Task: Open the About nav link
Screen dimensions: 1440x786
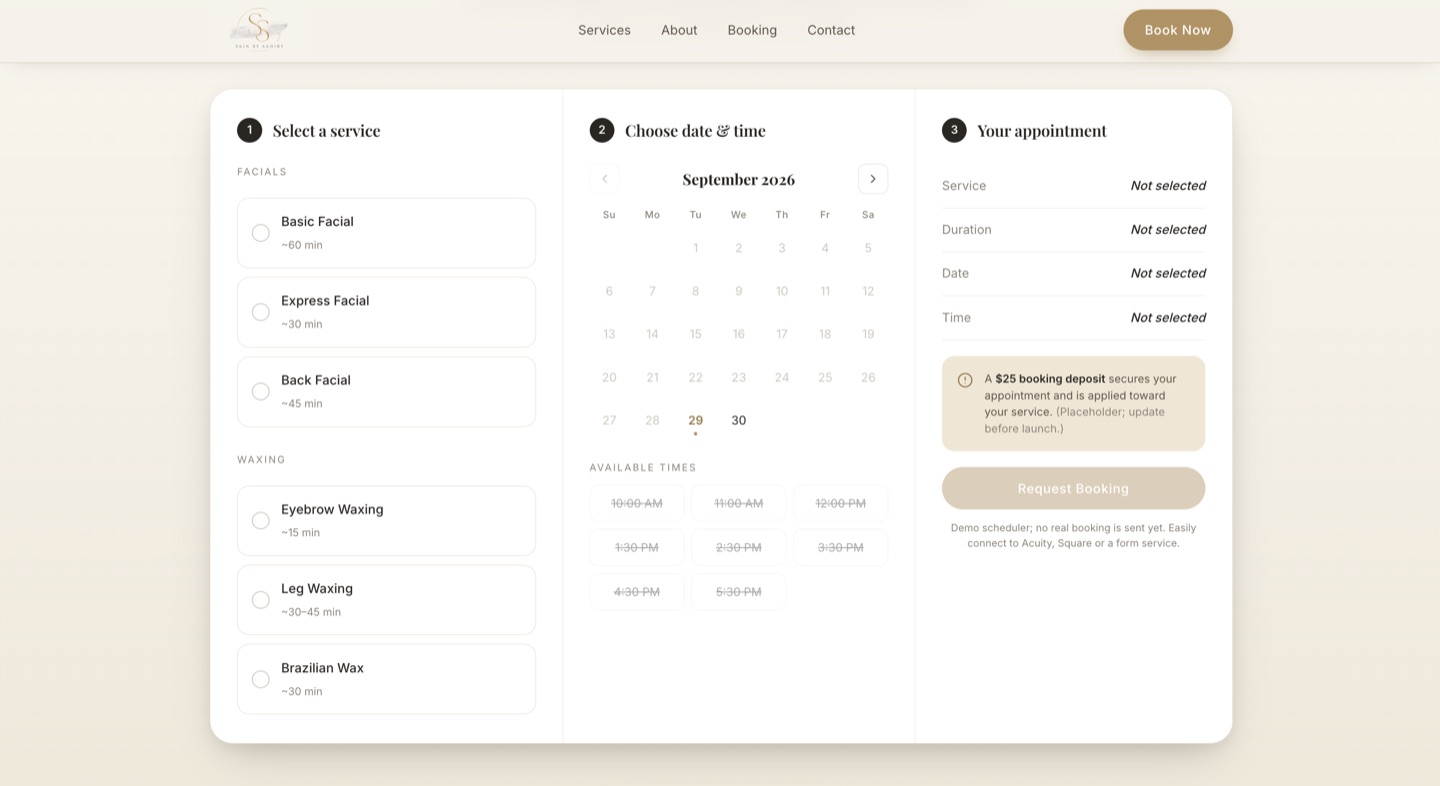Action: click(679, 30)
